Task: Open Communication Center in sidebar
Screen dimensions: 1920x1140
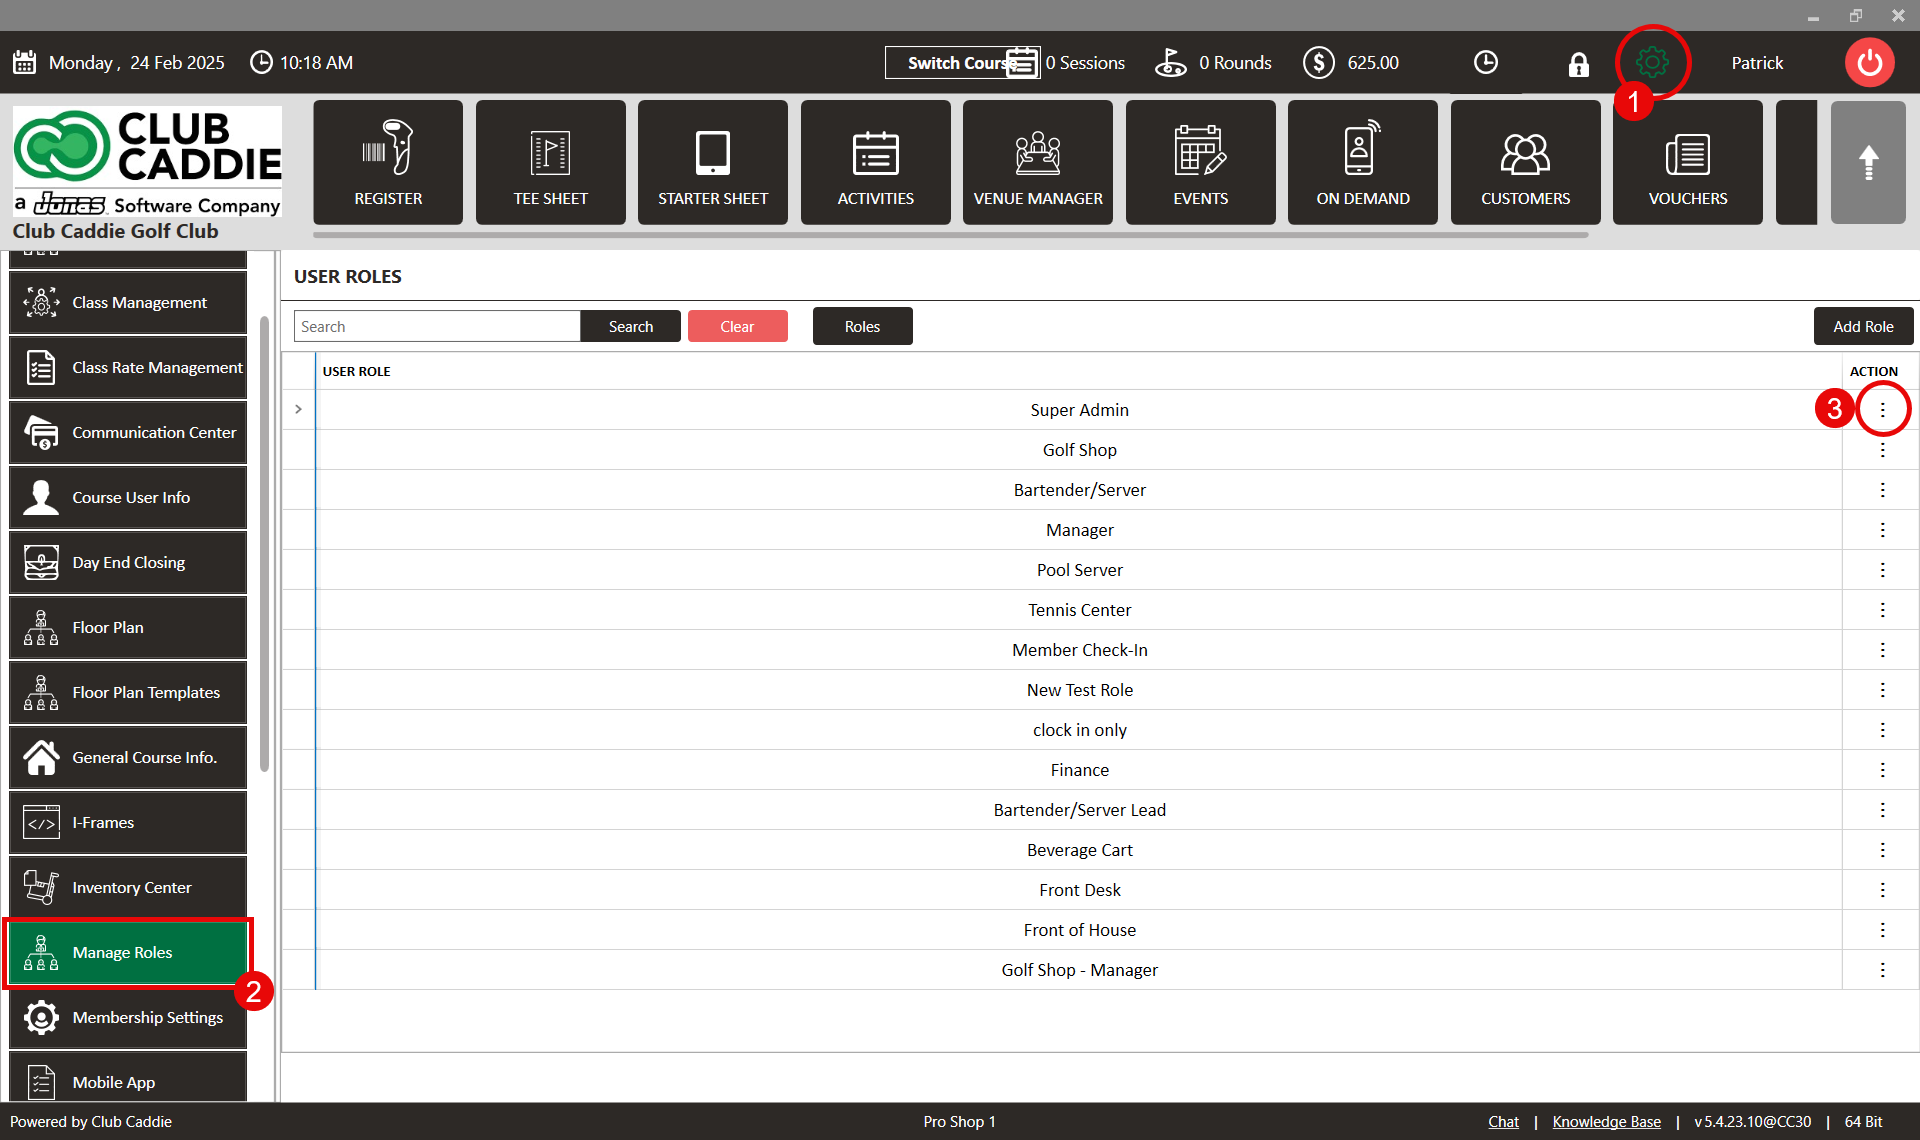Action: click(x=128, y=432)
